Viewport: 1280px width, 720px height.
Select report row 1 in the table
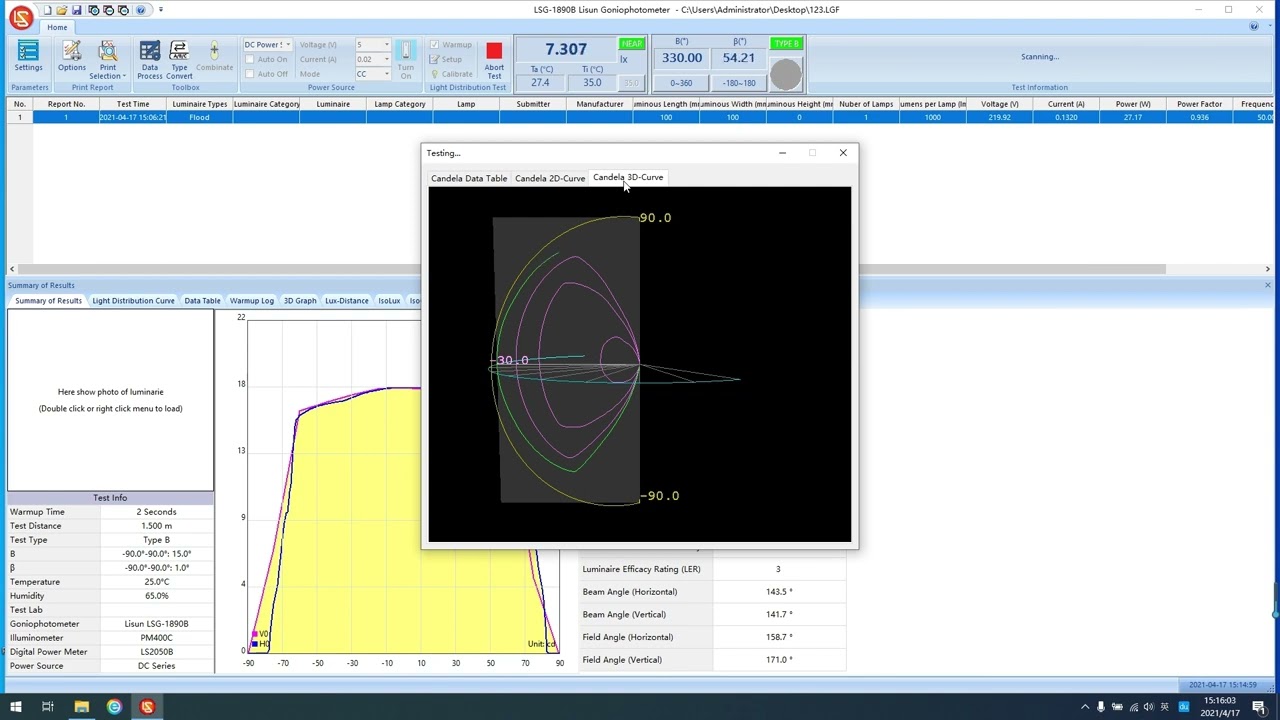[640, 117]
